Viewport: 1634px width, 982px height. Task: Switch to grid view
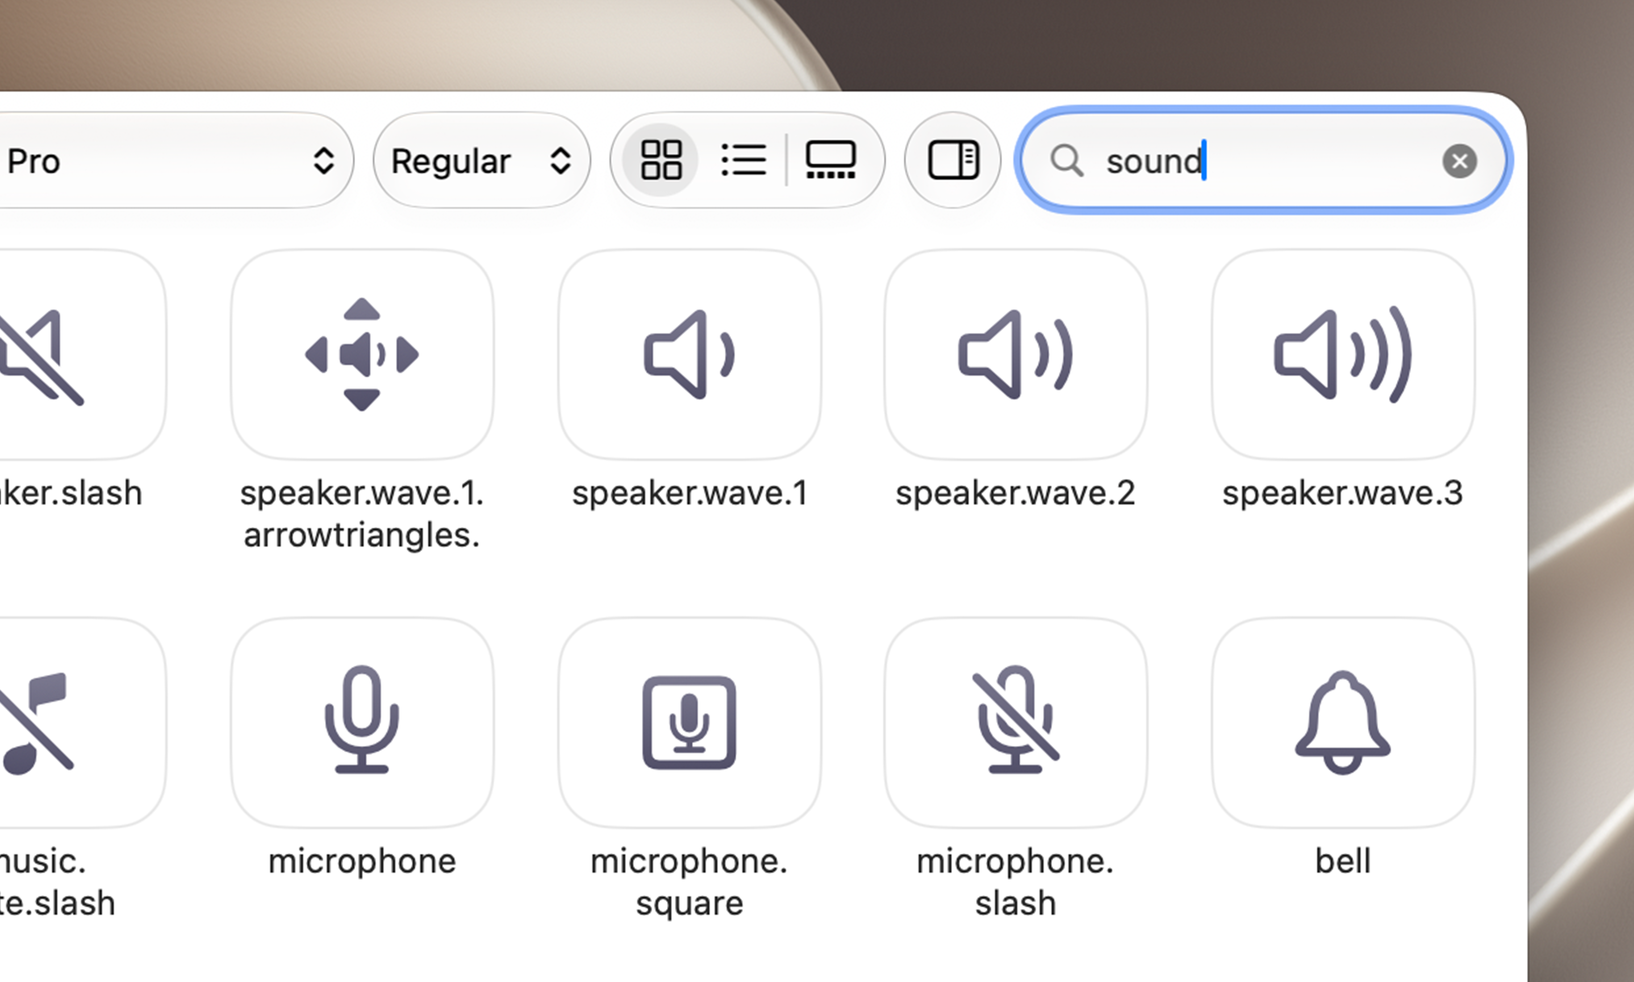coord(661,160)
